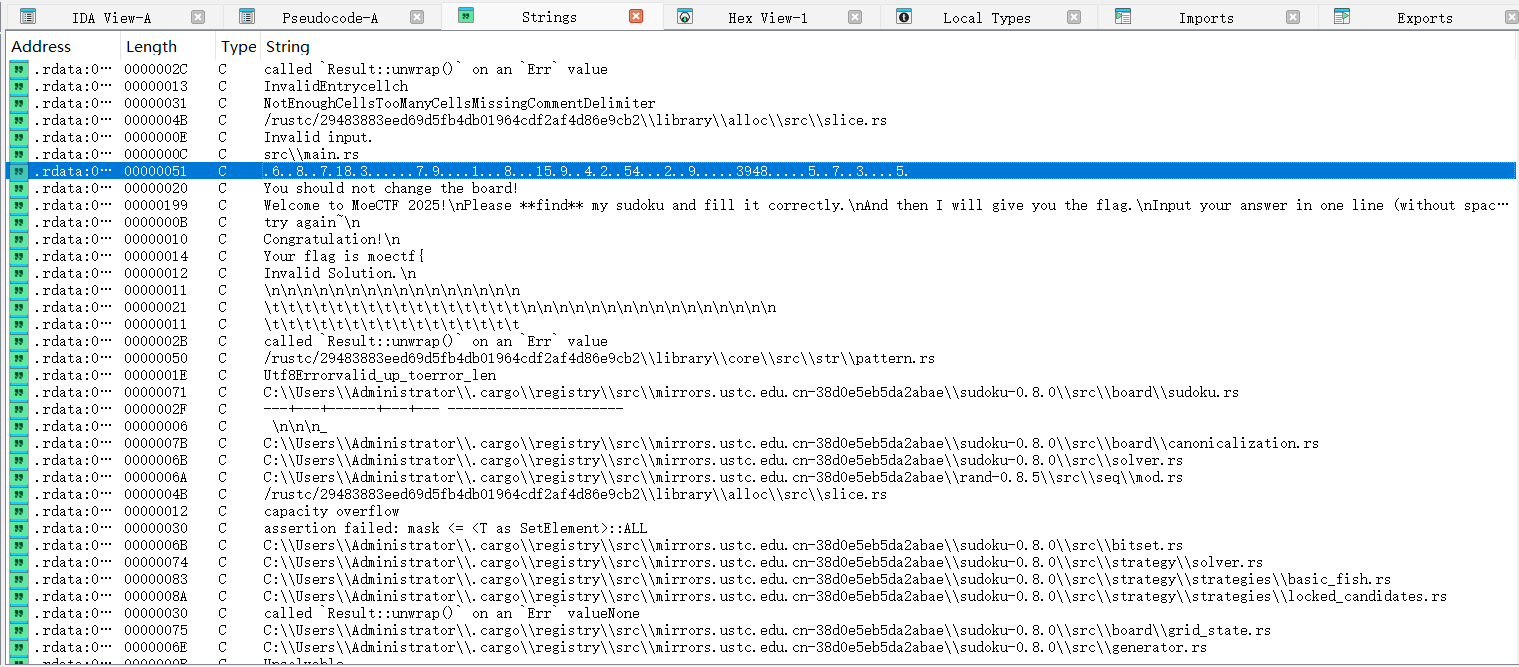The width and height of the screenshot is (1519, 667).
Task: Select the 'Your flag is moectf{' string
Action: tap(335, 257)
